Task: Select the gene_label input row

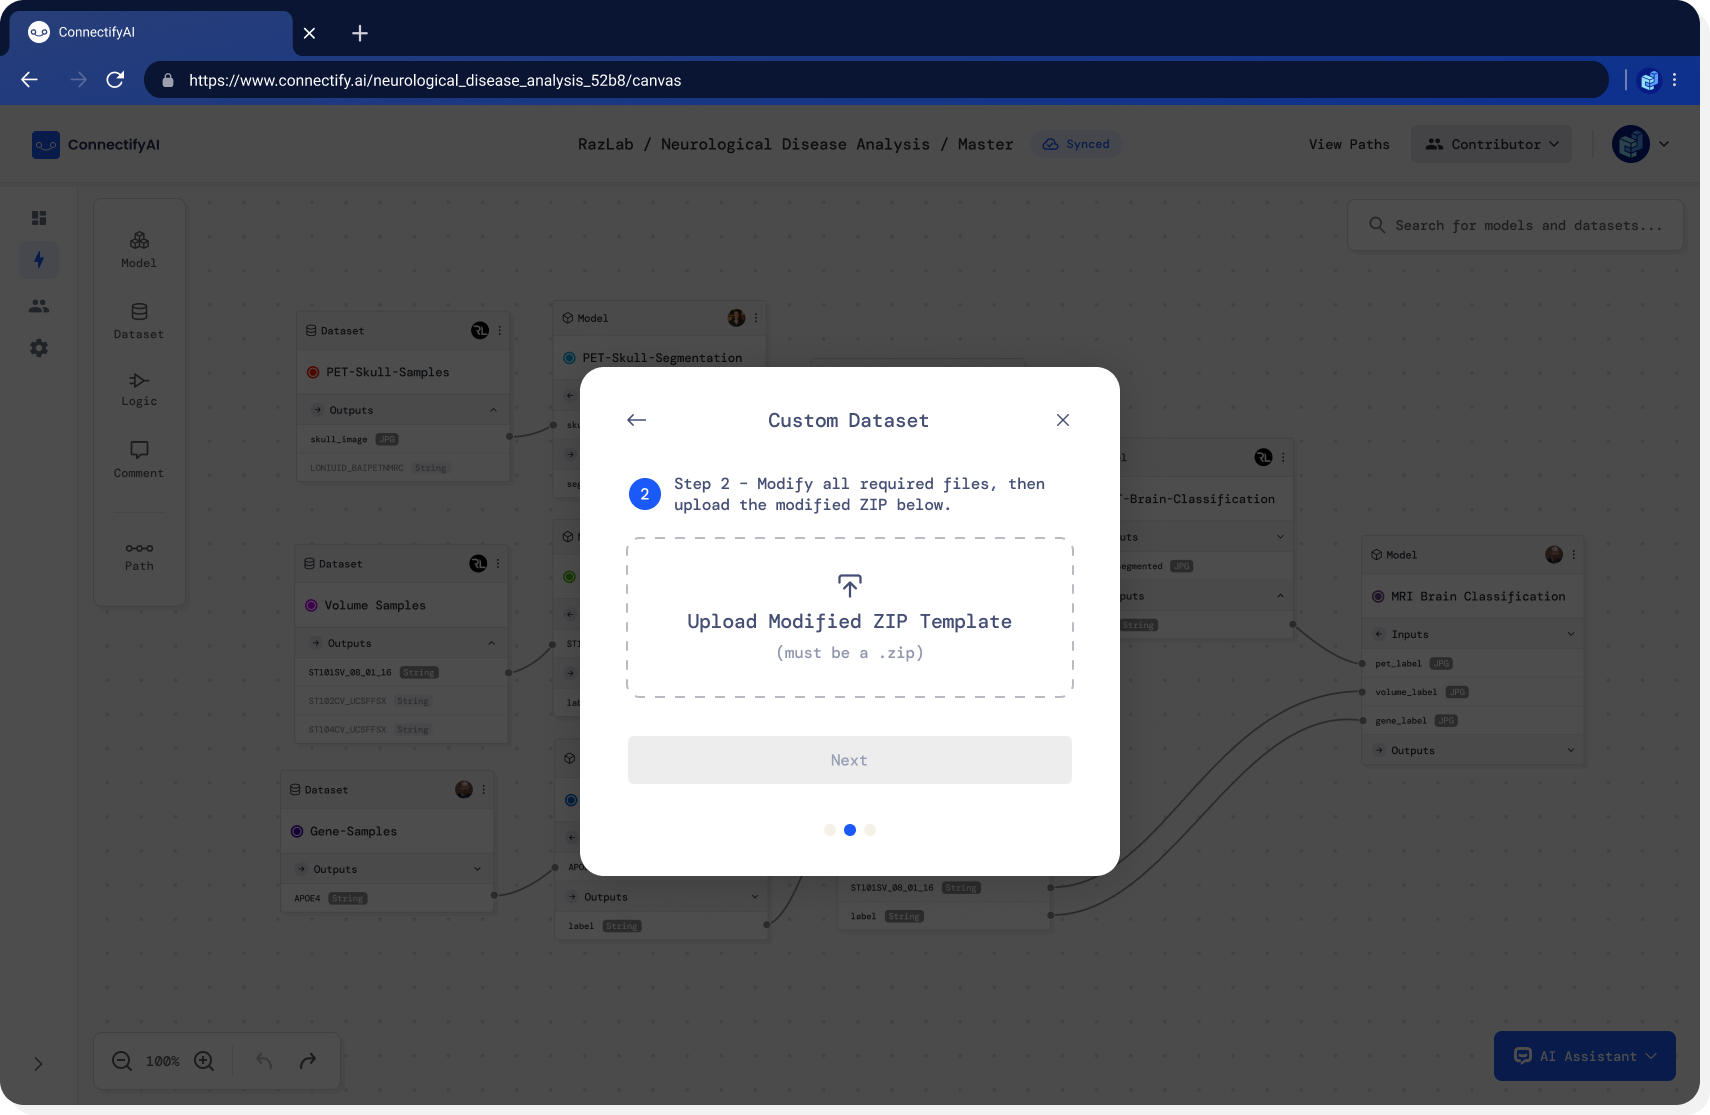Action: pyautogui.click(x=1473, y=720)
